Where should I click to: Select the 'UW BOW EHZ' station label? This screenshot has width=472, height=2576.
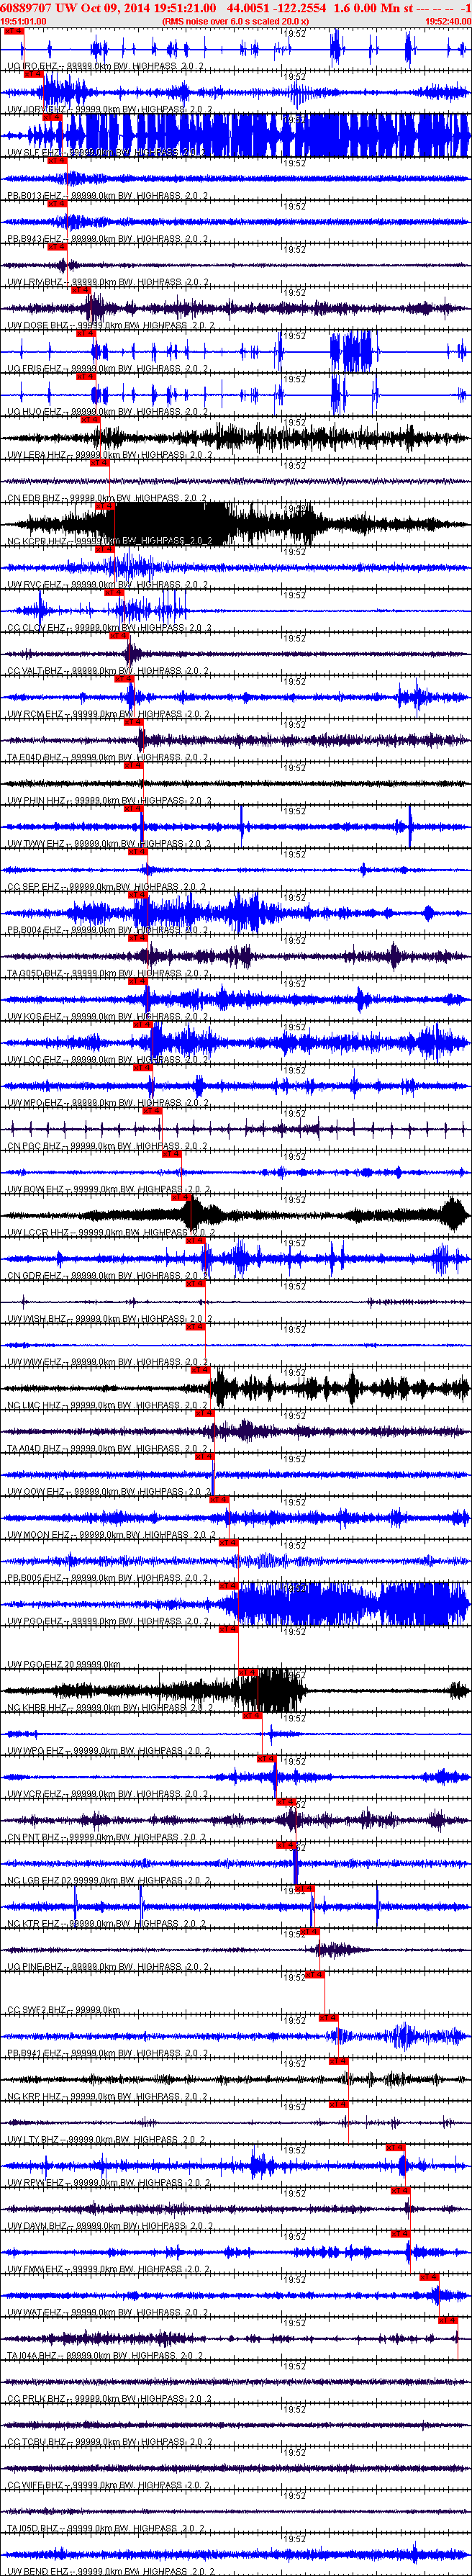coord(36,1188)
